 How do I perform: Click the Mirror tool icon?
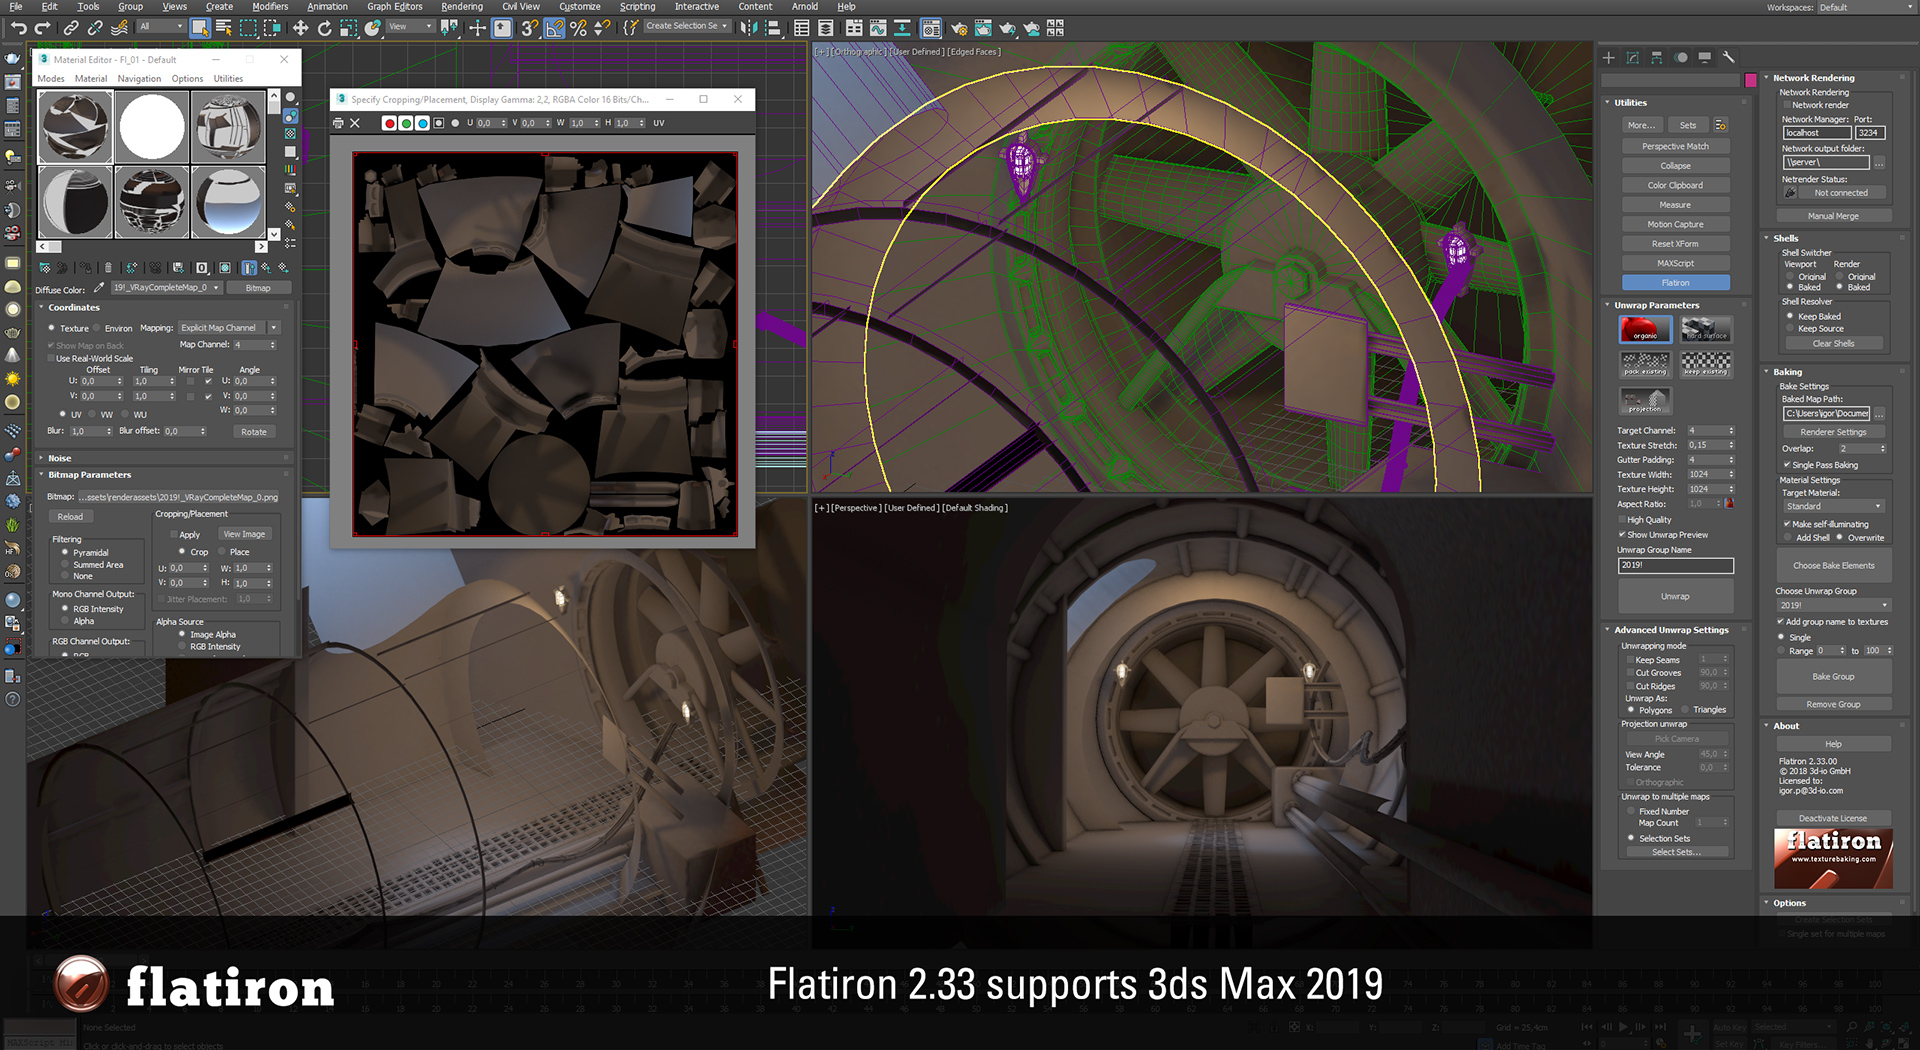[x=749, y=28]
